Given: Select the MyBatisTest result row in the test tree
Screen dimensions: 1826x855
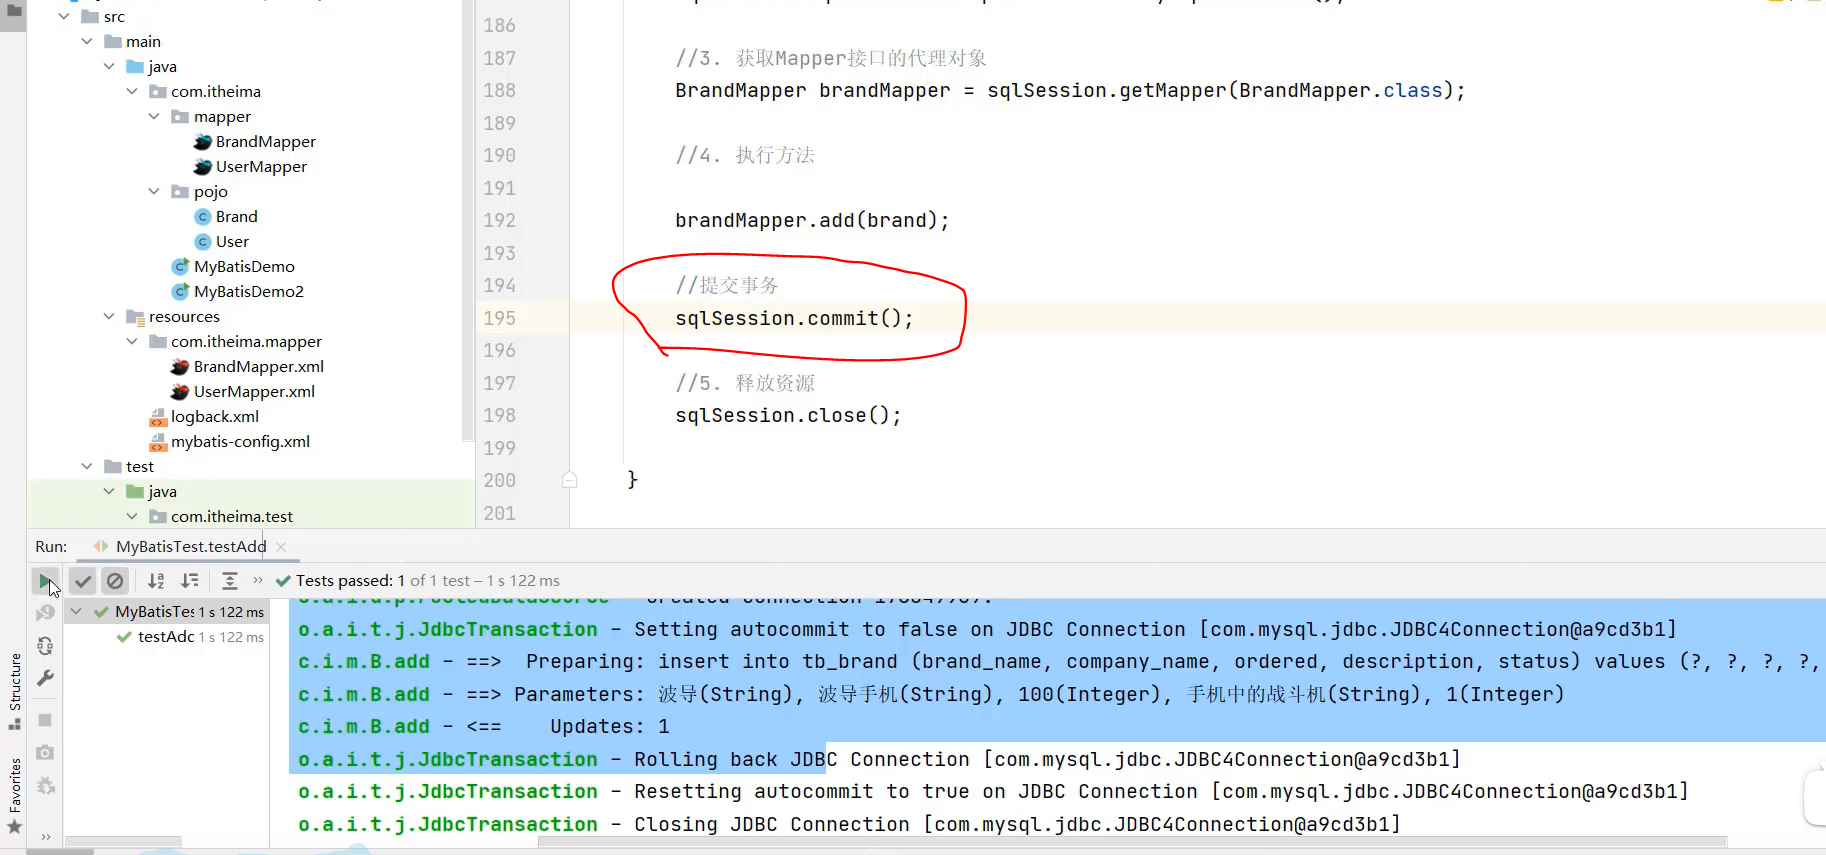Looking at the screenshot, I should coord(166,611).
